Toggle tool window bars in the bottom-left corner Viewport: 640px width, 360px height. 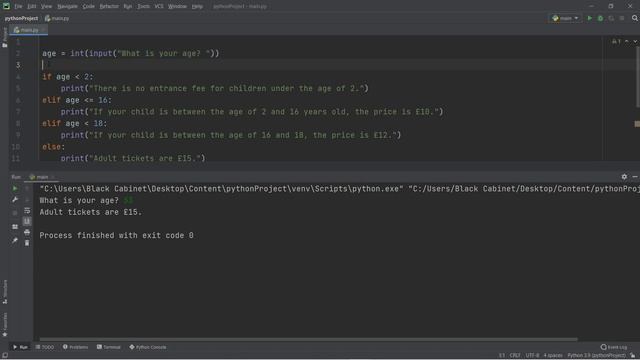click(4, 356)
